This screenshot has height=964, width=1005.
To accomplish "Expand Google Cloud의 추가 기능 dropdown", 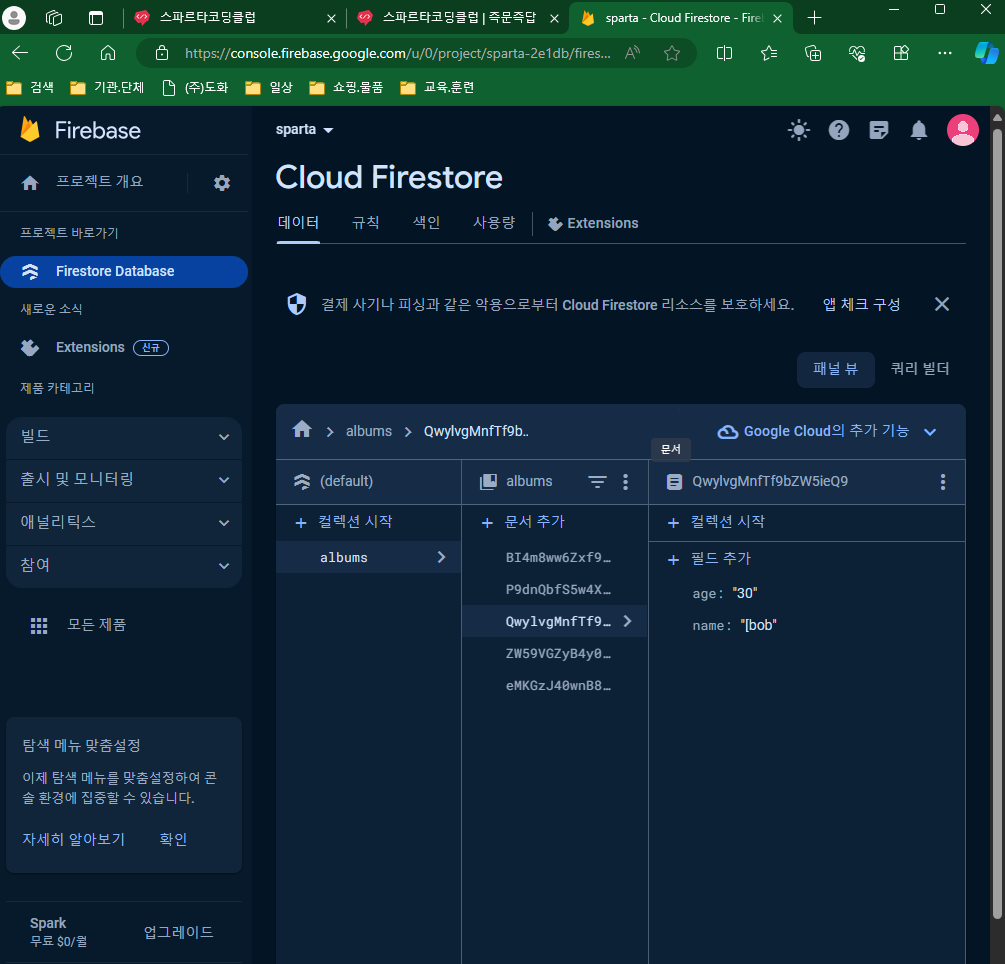I will 827,431.
